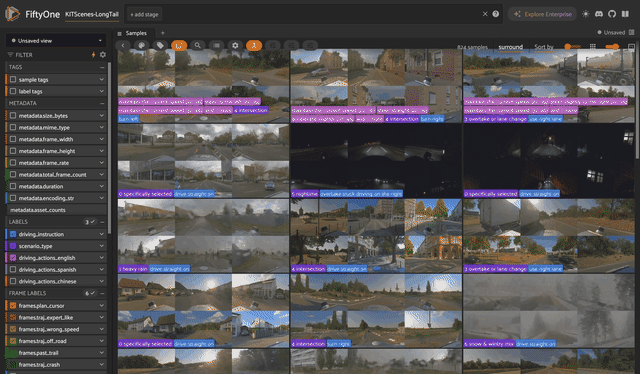
Task: Toggle all FRAME LABELS with the 6 check badge
Action: 90,293
